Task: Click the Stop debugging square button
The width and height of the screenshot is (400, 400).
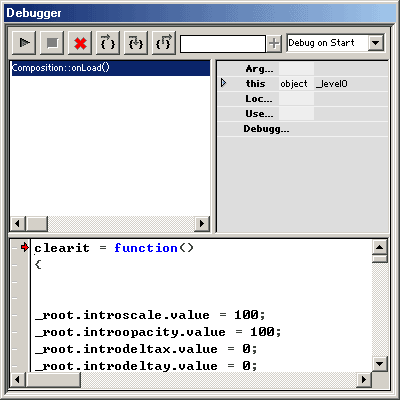Action: (52, 43)
